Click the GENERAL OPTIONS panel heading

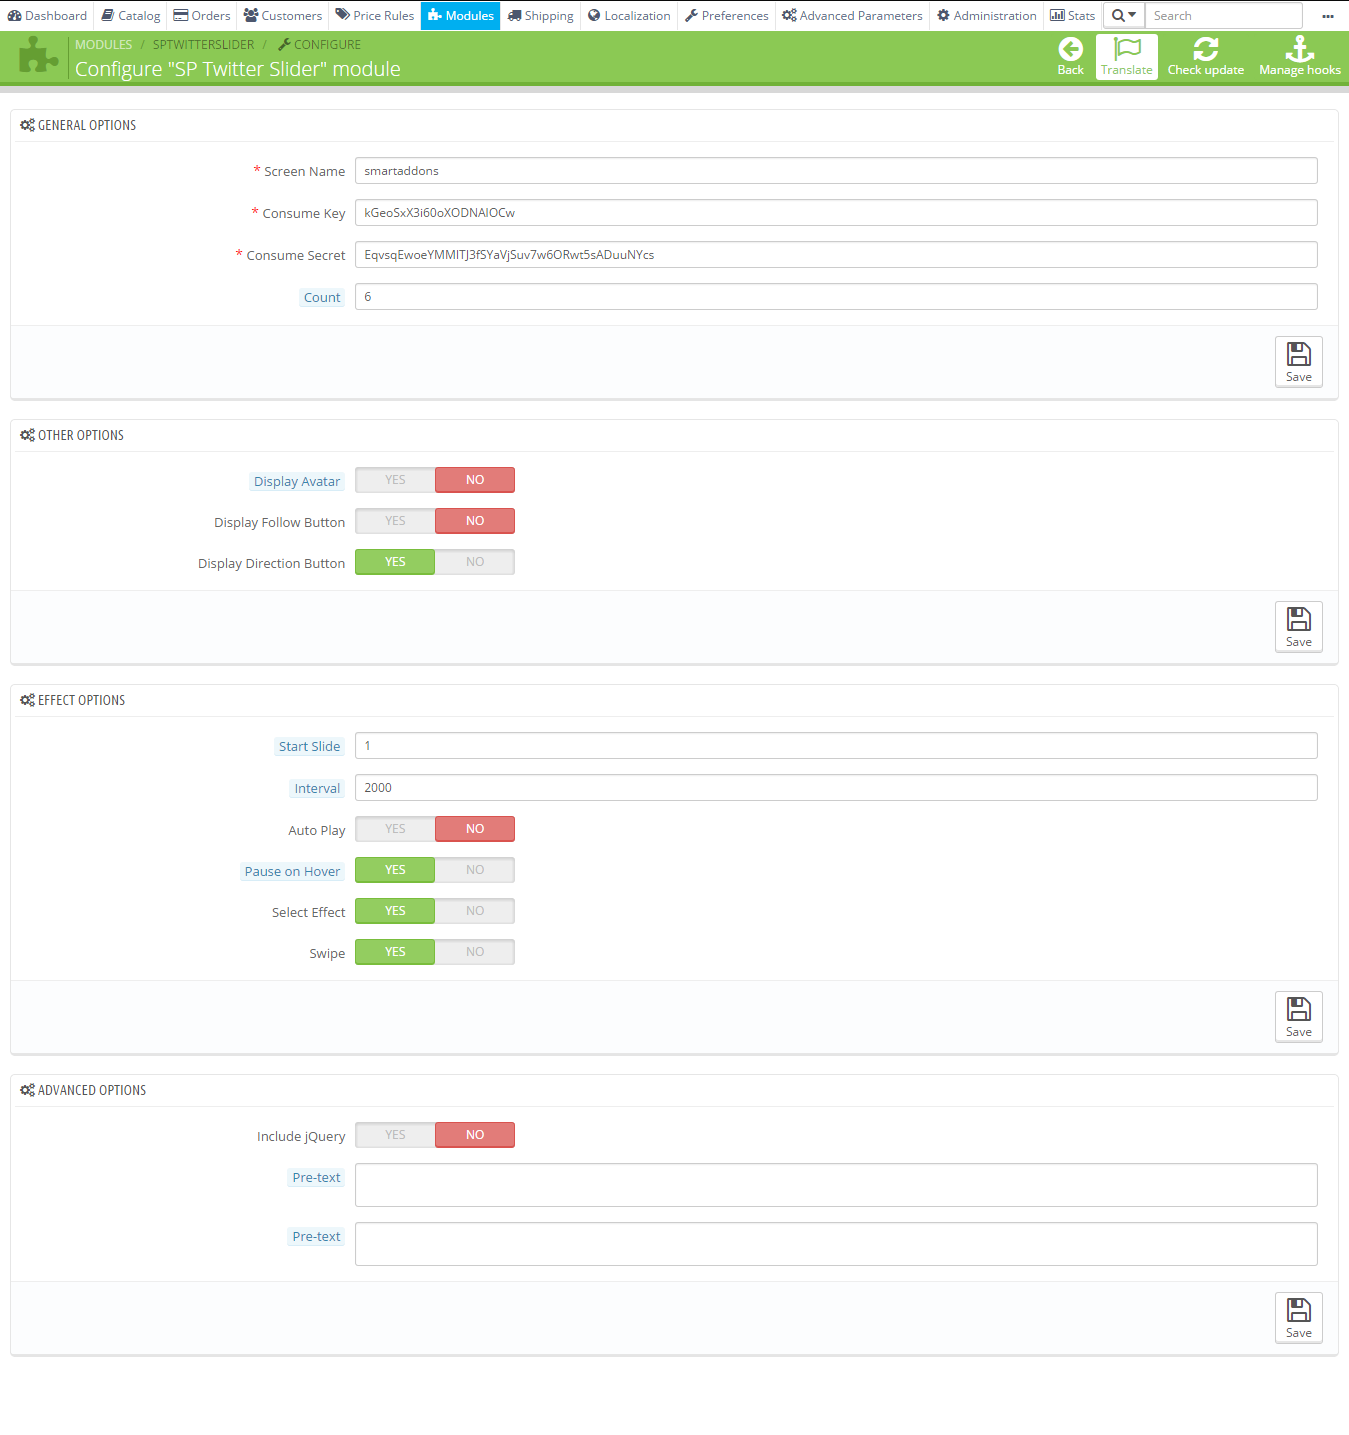point(78,125)
